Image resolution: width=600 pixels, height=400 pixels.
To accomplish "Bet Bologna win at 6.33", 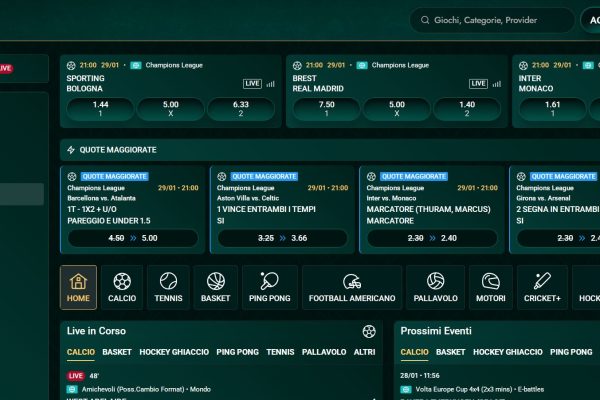I will [241, 109].
